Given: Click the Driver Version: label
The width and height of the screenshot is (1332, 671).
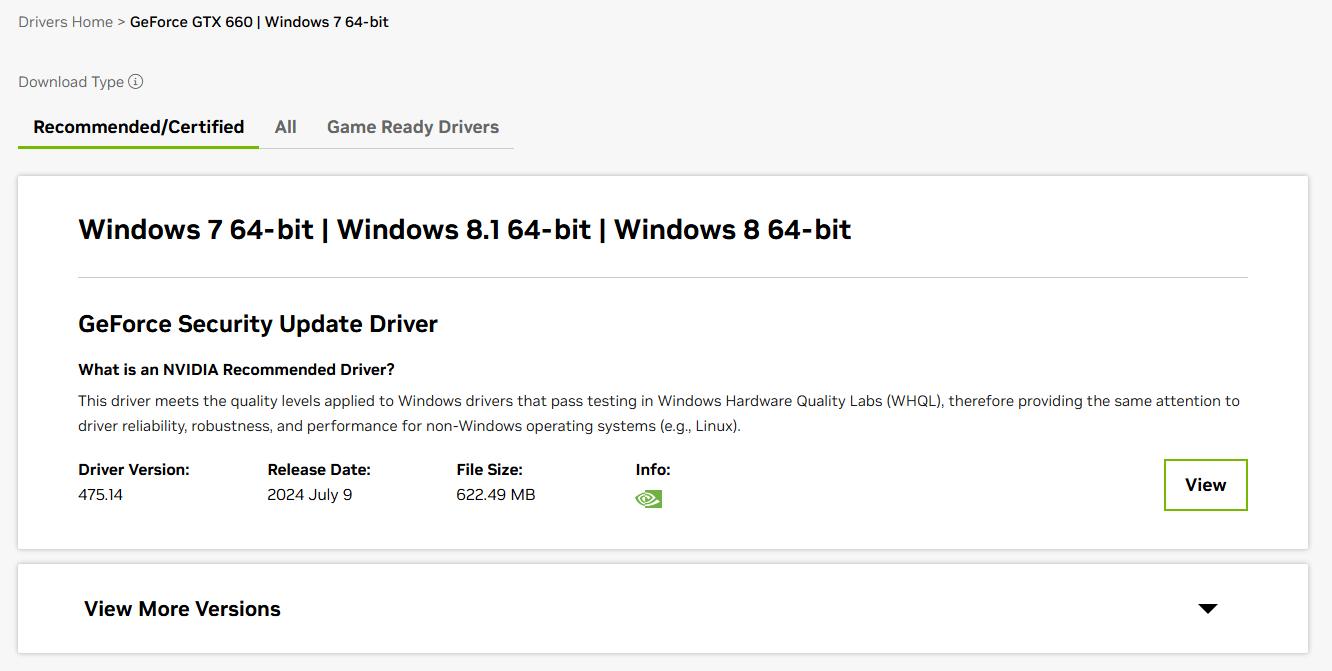Looking at the screenshot, I should tap(134, 470).
